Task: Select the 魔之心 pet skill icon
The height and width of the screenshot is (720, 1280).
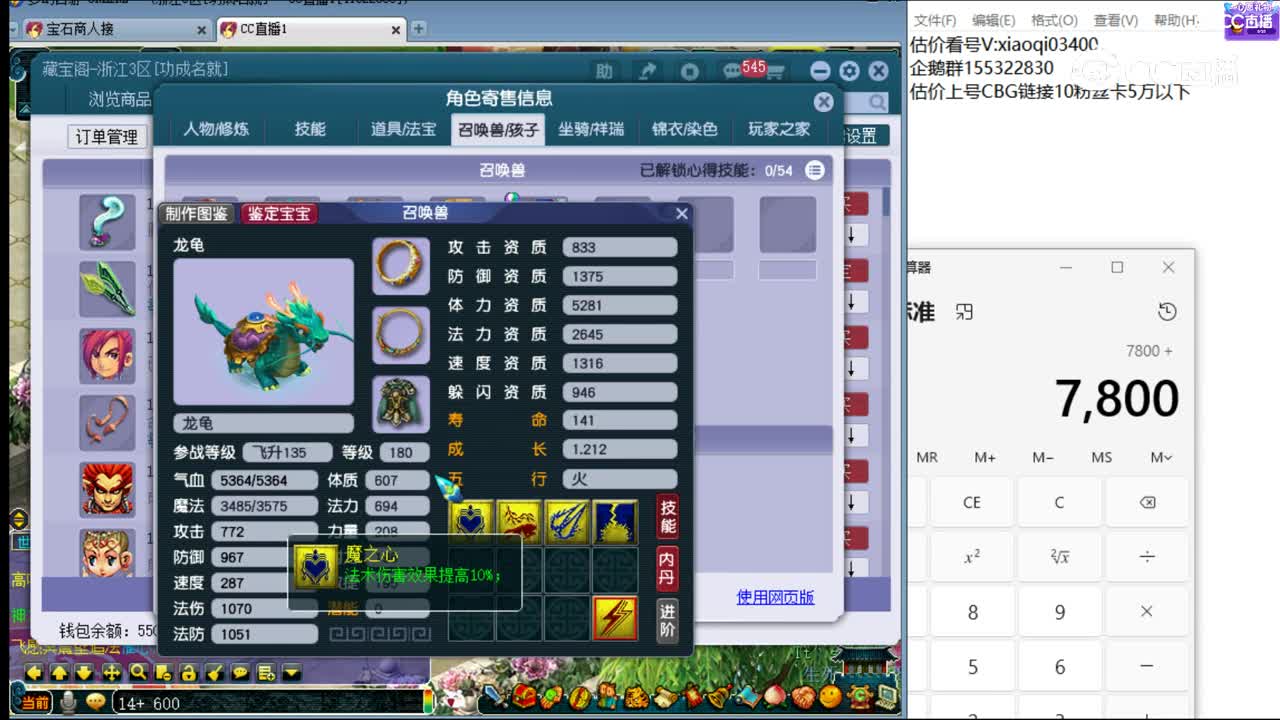Action: click(471, 519)
